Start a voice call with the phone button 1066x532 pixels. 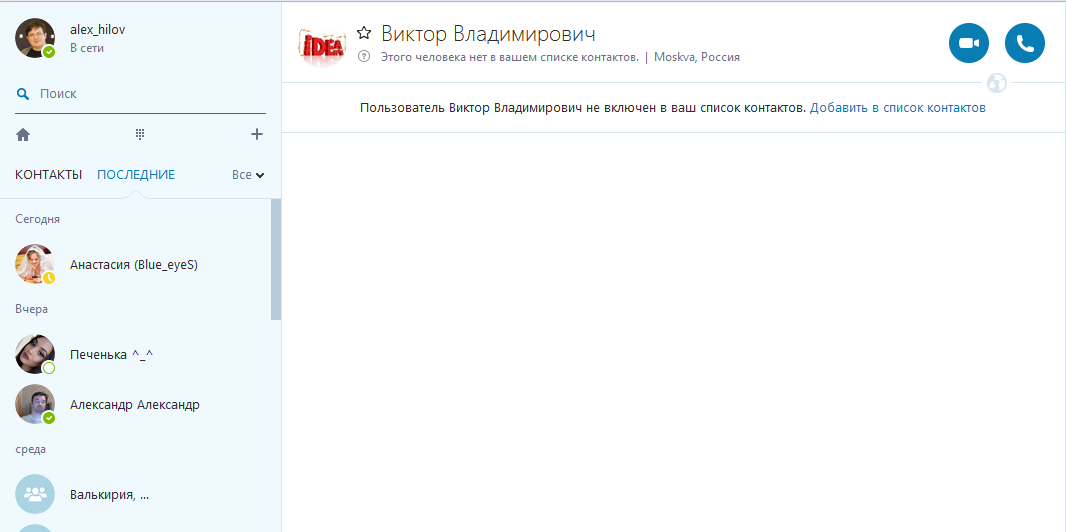(x=1024, y=43)
